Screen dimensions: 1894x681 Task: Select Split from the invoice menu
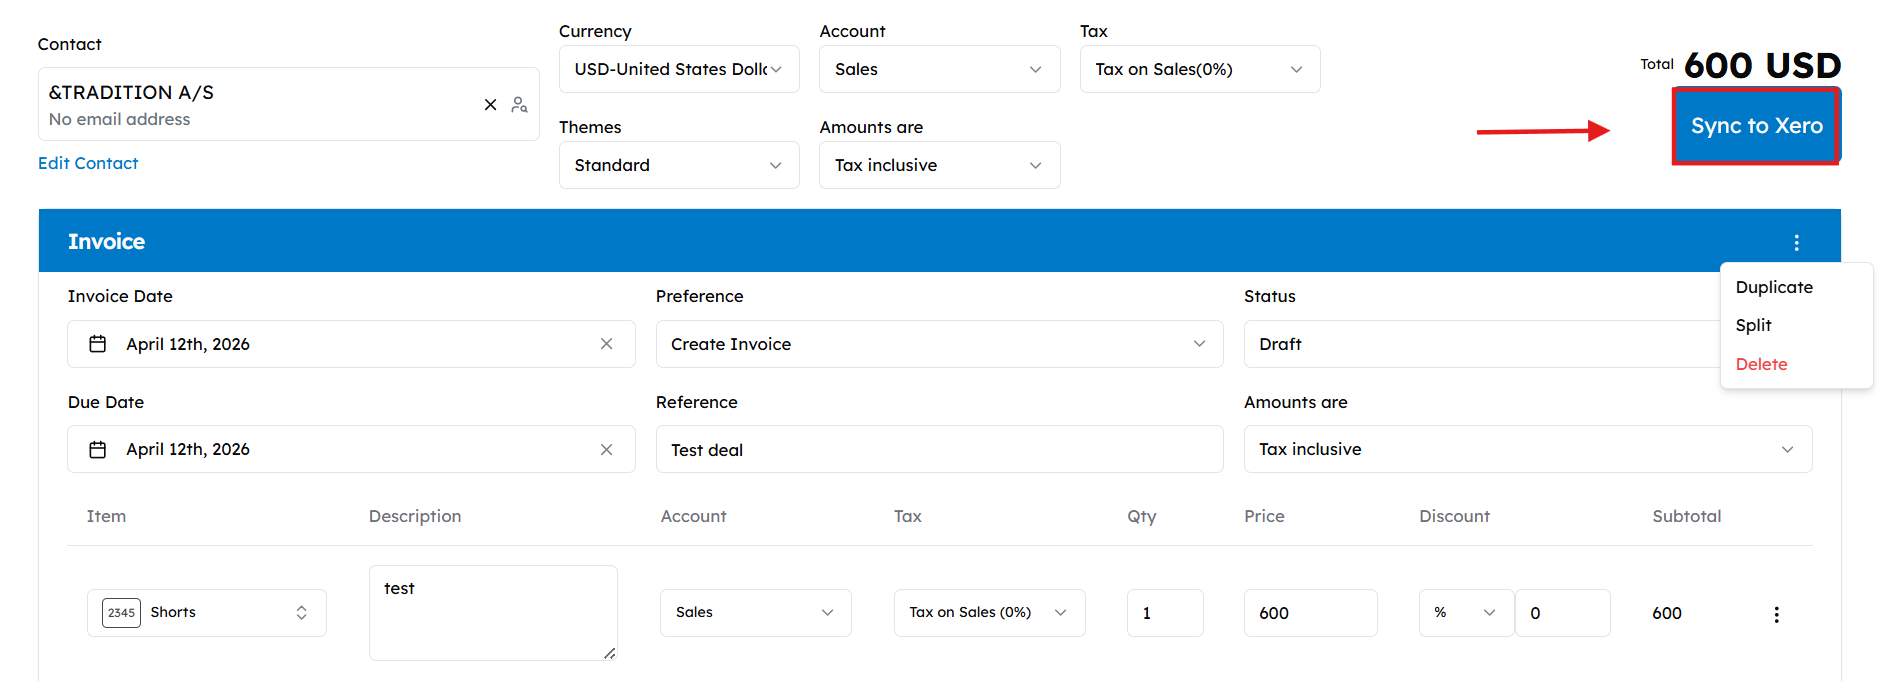click(x=1753, y=325)
